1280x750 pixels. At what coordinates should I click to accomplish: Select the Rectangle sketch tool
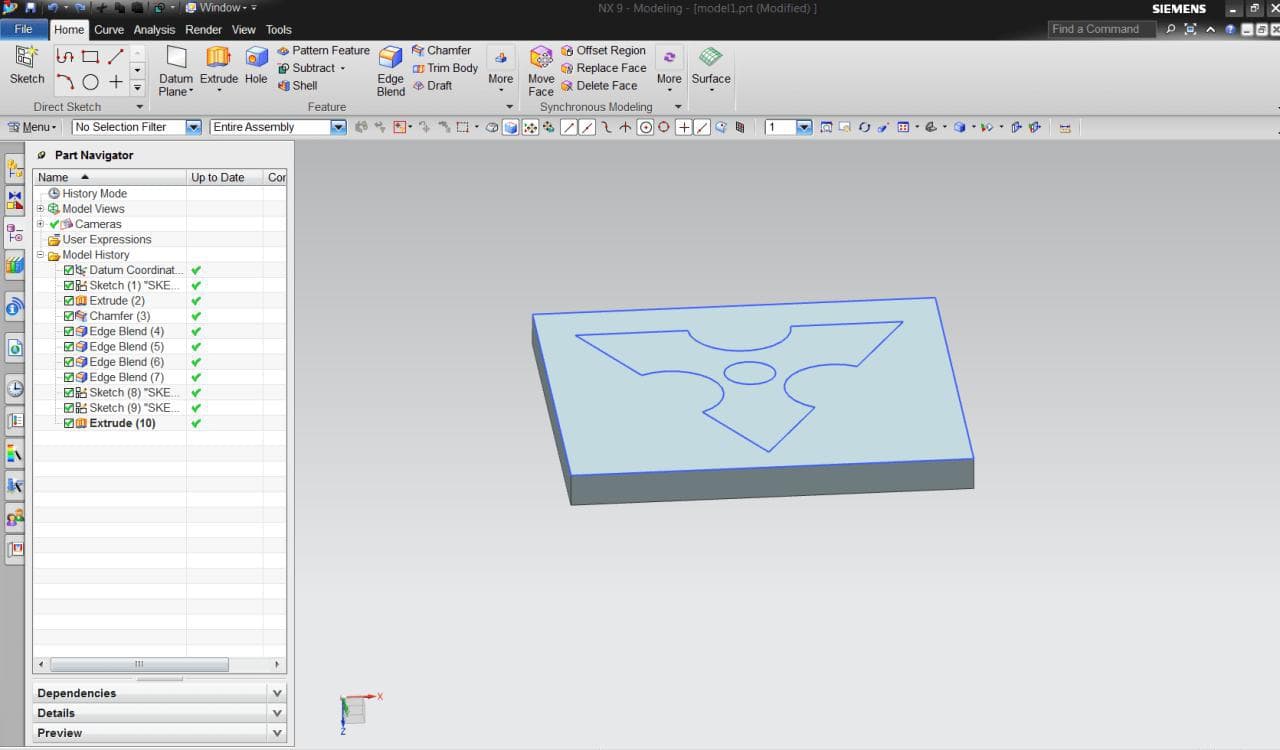pyautogui.click(x=90, y=57)
